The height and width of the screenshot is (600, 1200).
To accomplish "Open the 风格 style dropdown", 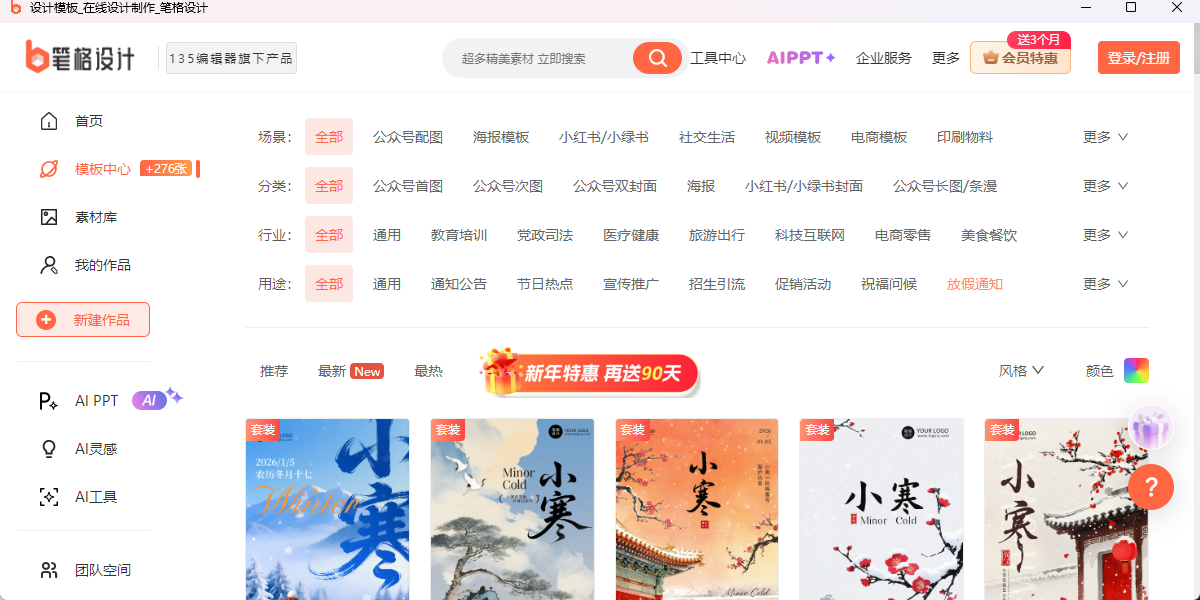I will (x=1021, y=371).
